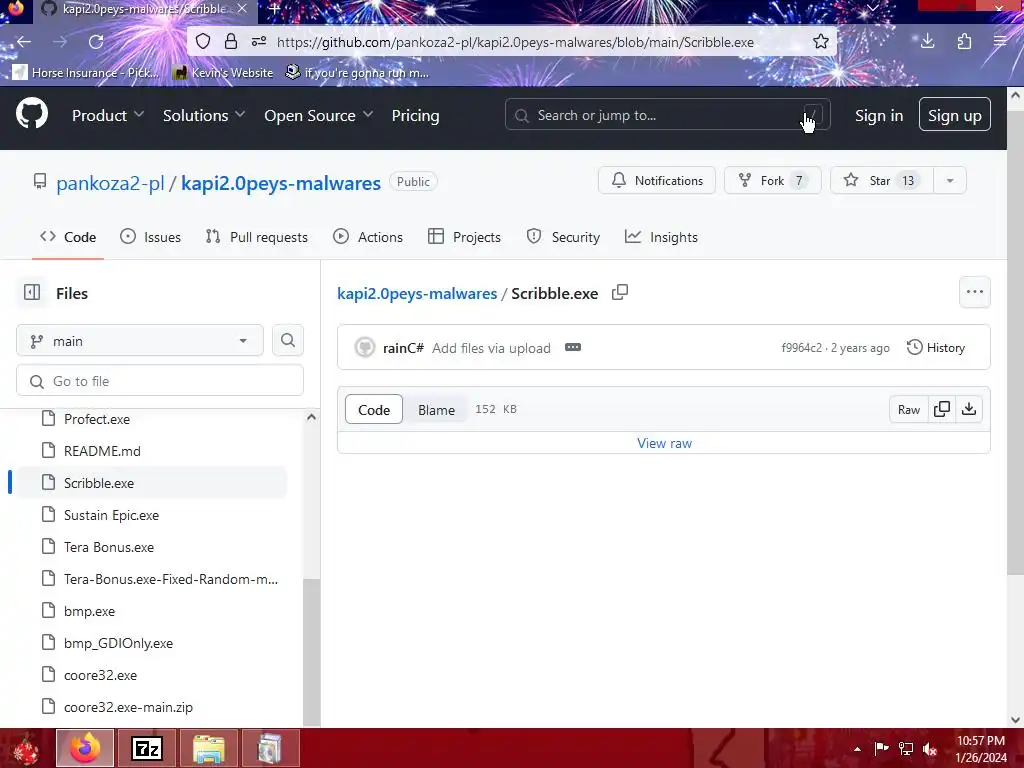Image resolution: width=1024 pixels, height=768 pixels.
Task: Click the Action Center flag tray icon
Action: (881, 749)
